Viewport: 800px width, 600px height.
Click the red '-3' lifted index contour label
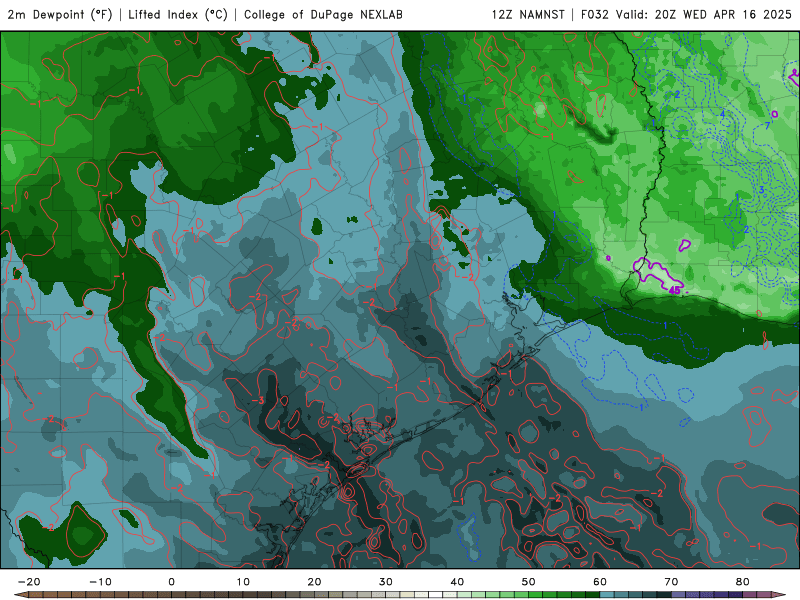pos(258,401)
